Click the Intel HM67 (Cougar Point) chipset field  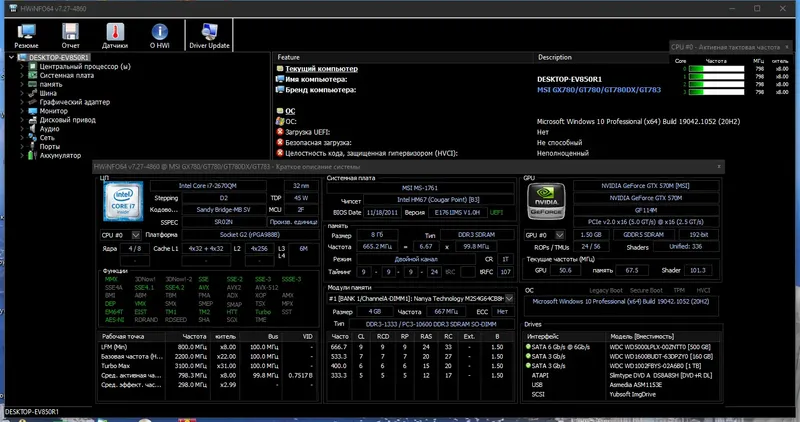438,200
